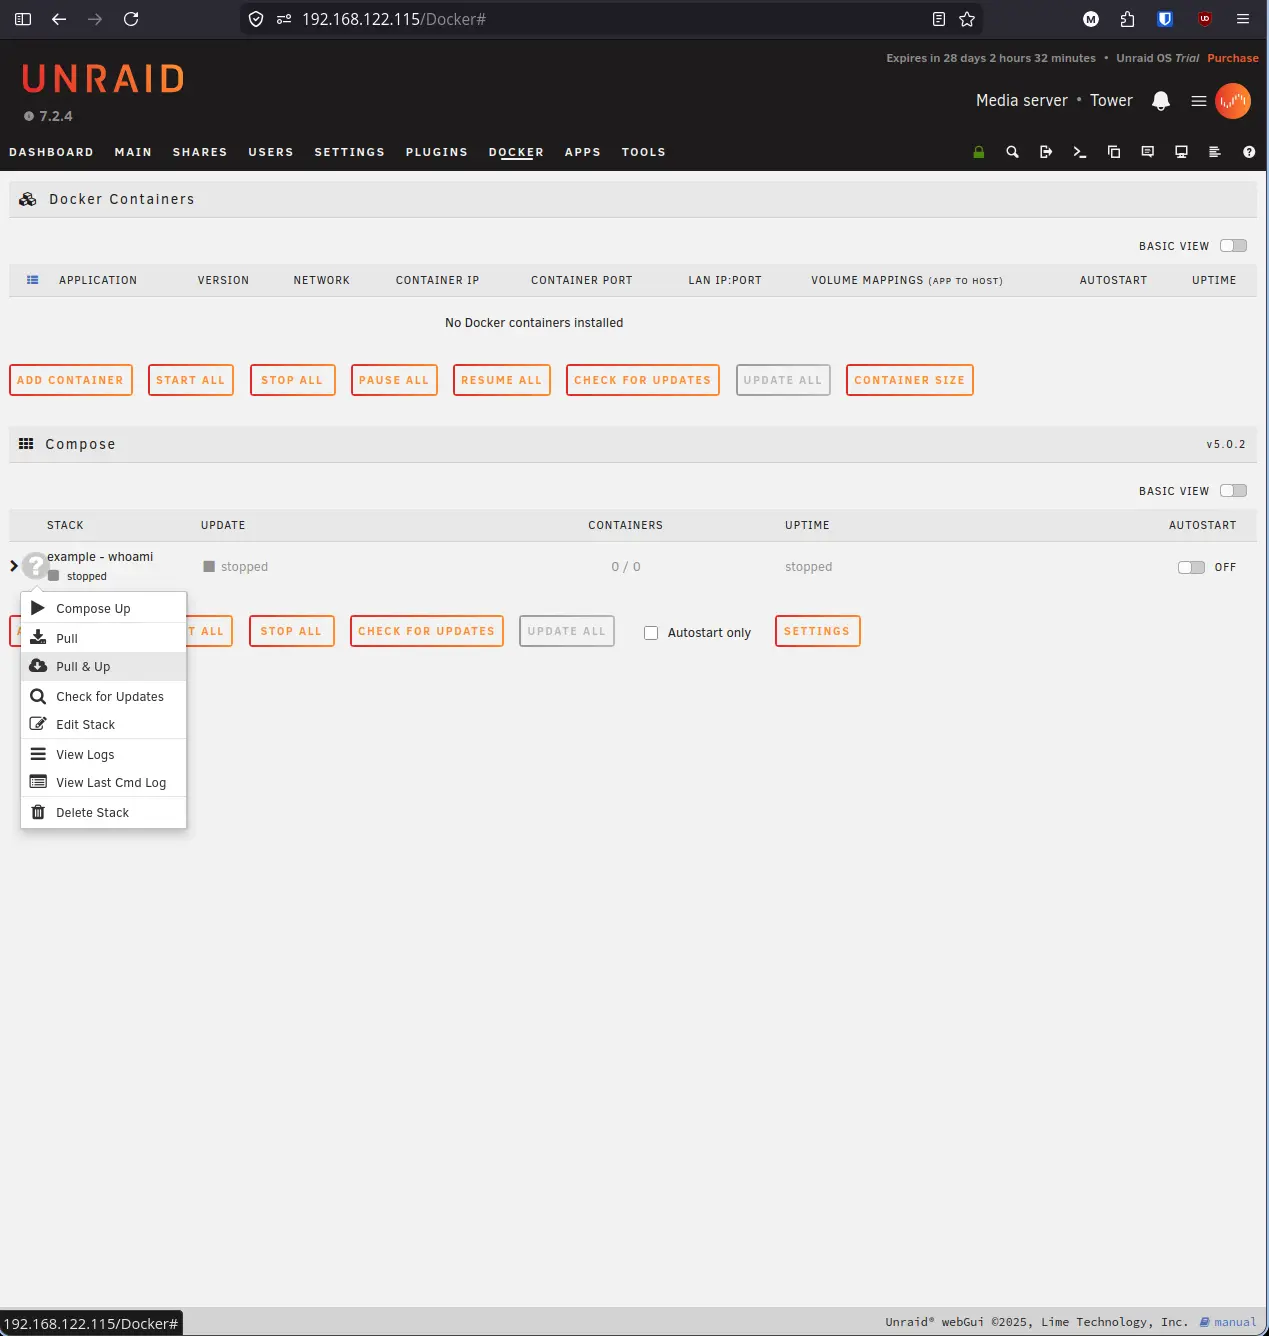The image size is (1269, 1336).
Task: Check the Autostart only checkbox
Action: [651, 633]
